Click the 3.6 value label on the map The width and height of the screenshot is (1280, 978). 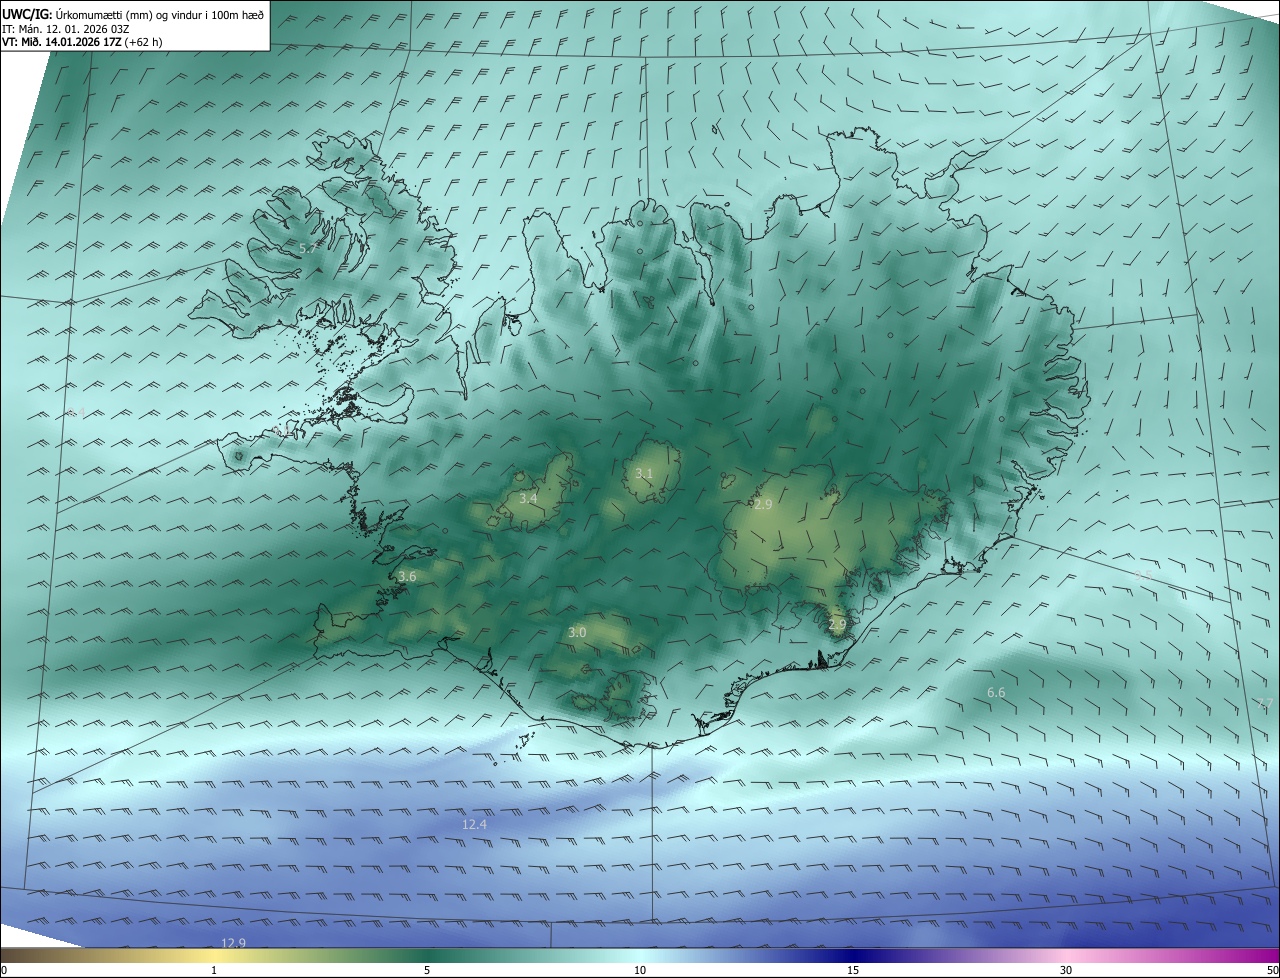[407, 576]
